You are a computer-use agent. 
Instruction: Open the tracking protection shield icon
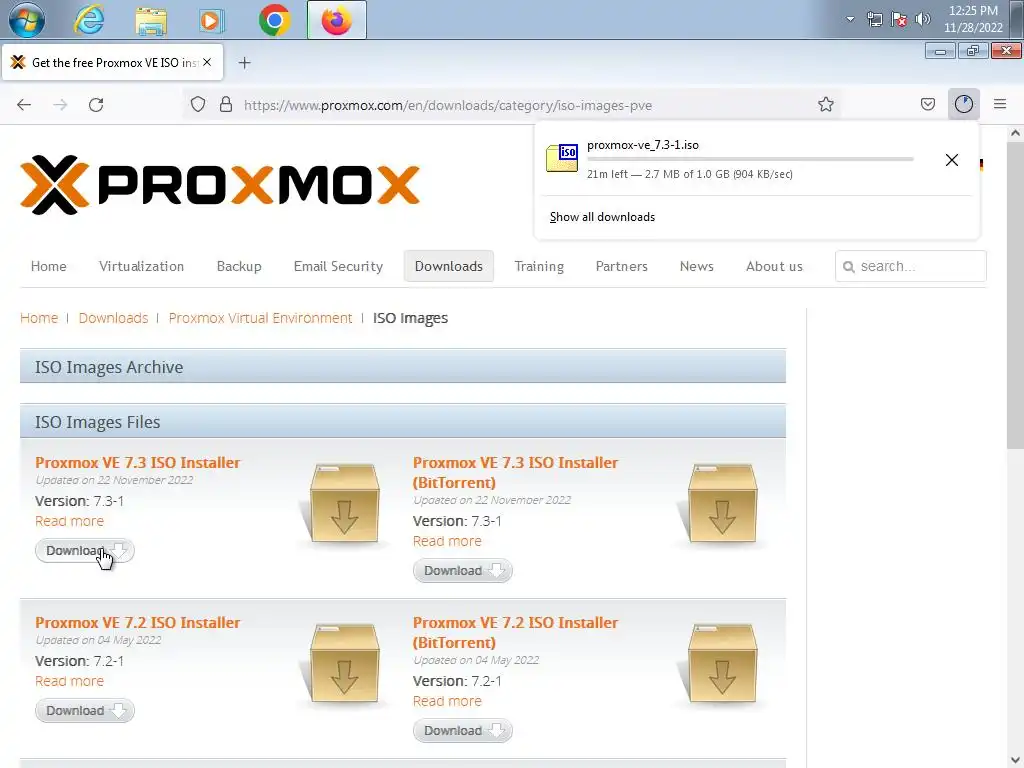click(x=198, y=104)
